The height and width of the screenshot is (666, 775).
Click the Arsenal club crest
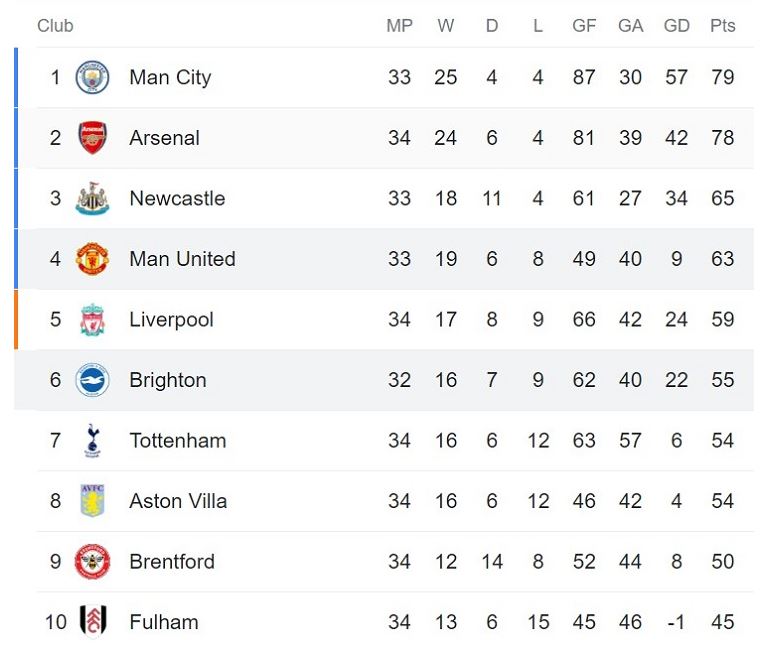point(92,138)
